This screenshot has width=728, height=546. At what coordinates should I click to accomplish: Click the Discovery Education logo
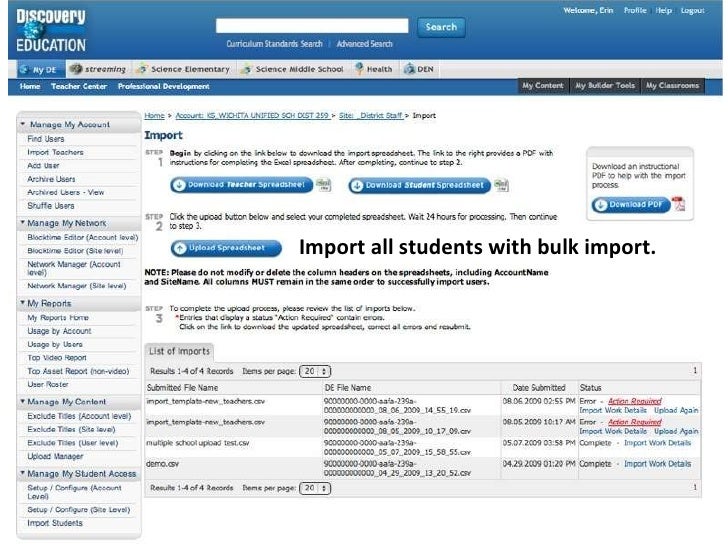[x=51, y=31]
